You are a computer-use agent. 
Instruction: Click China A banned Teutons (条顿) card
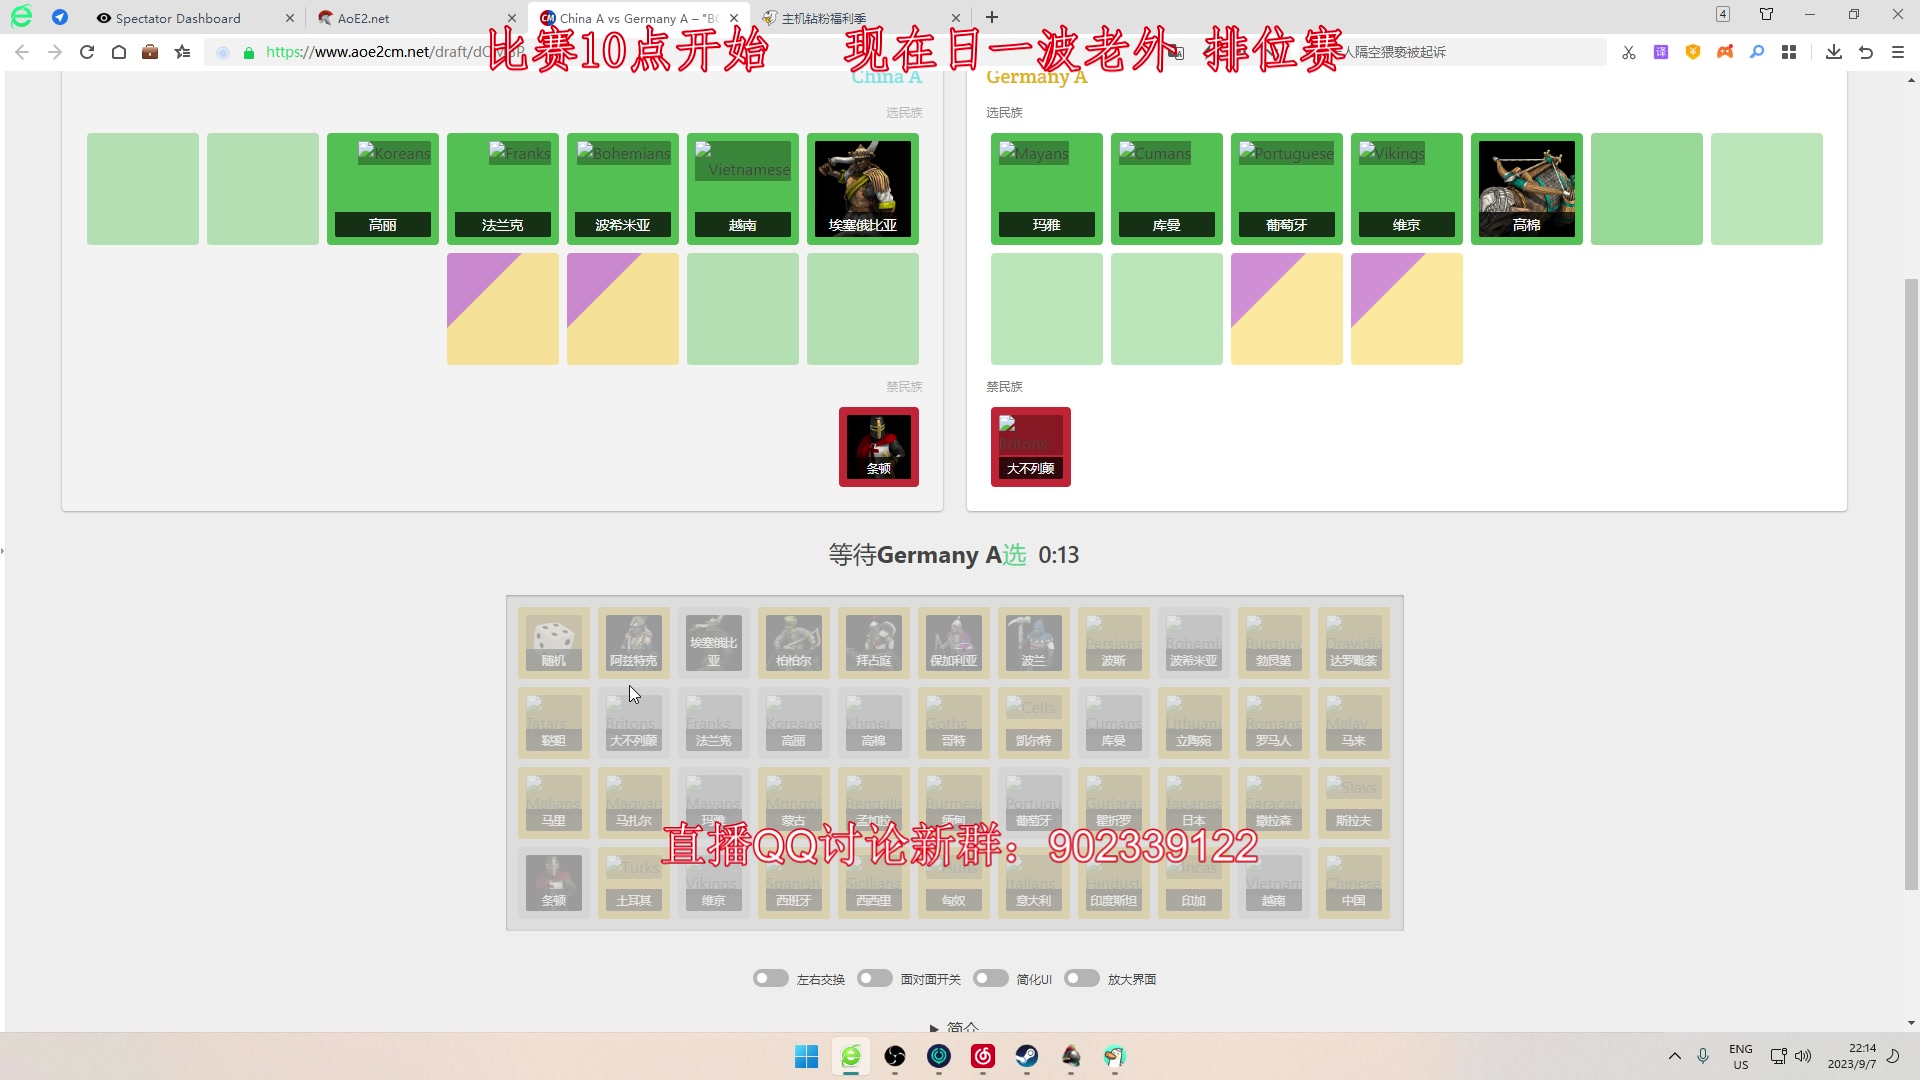coord(878,447)
